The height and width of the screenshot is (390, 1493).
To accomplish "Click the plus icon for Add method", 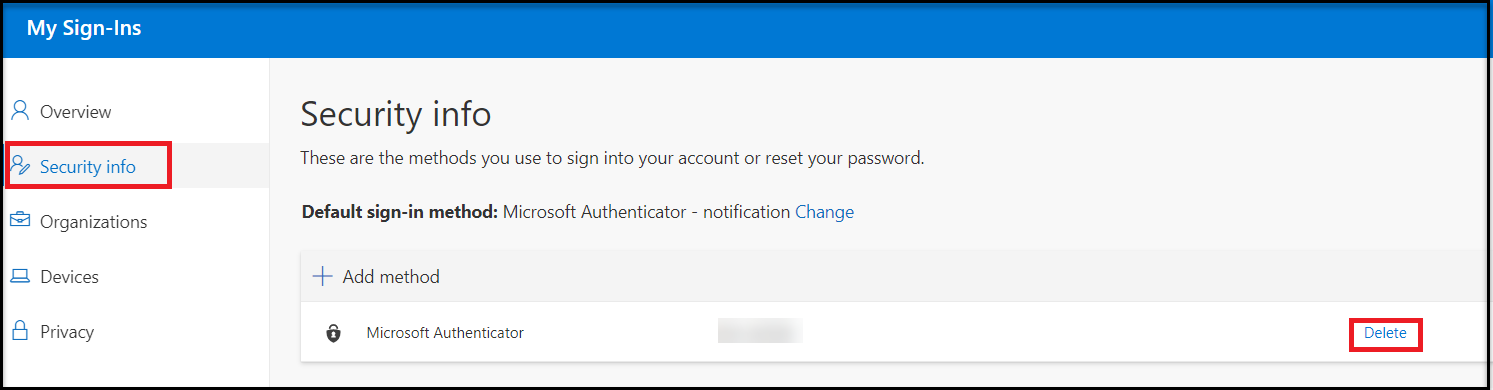I will pyautogui.click(x=322, y=276).
